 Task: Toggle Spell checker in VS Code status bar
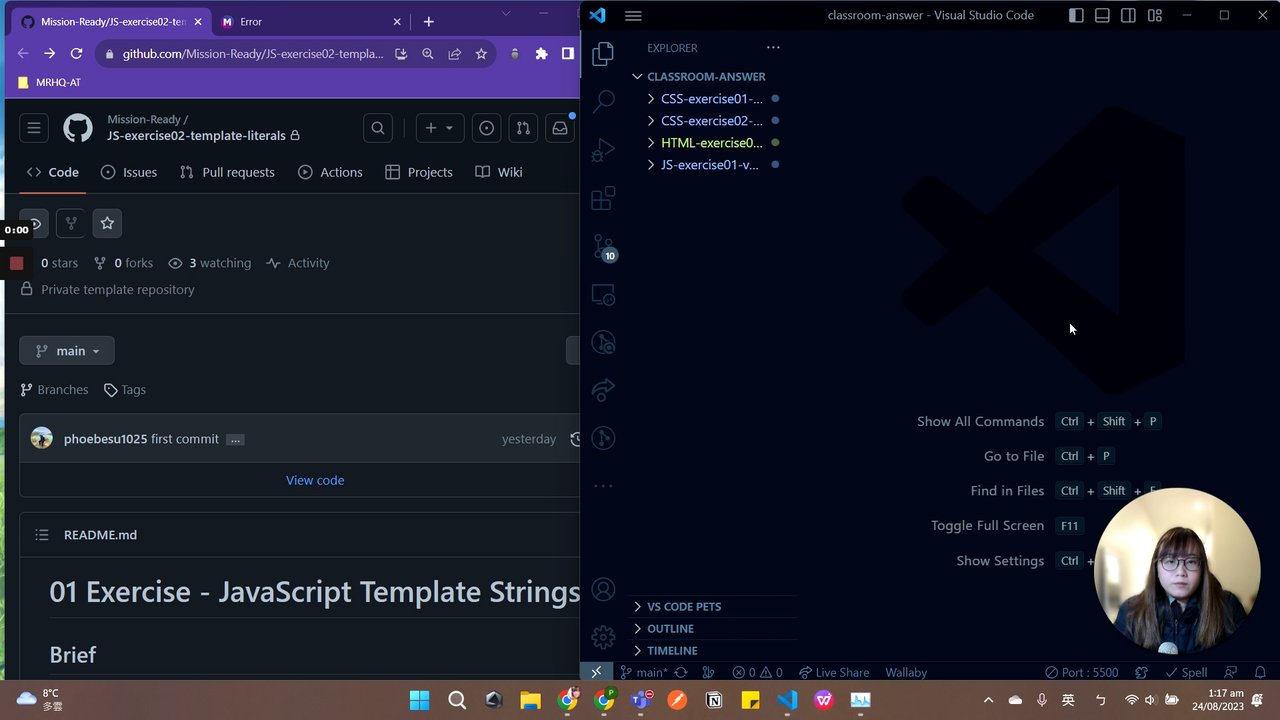[x=1186, y=673]
